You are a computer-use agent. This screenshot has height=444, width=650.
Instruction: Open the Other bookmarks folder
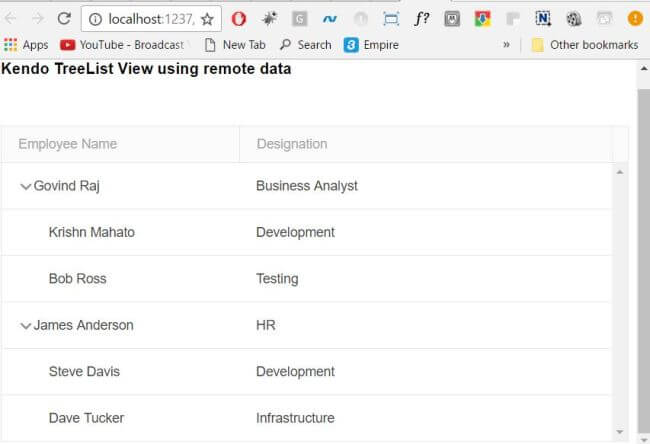584,45
